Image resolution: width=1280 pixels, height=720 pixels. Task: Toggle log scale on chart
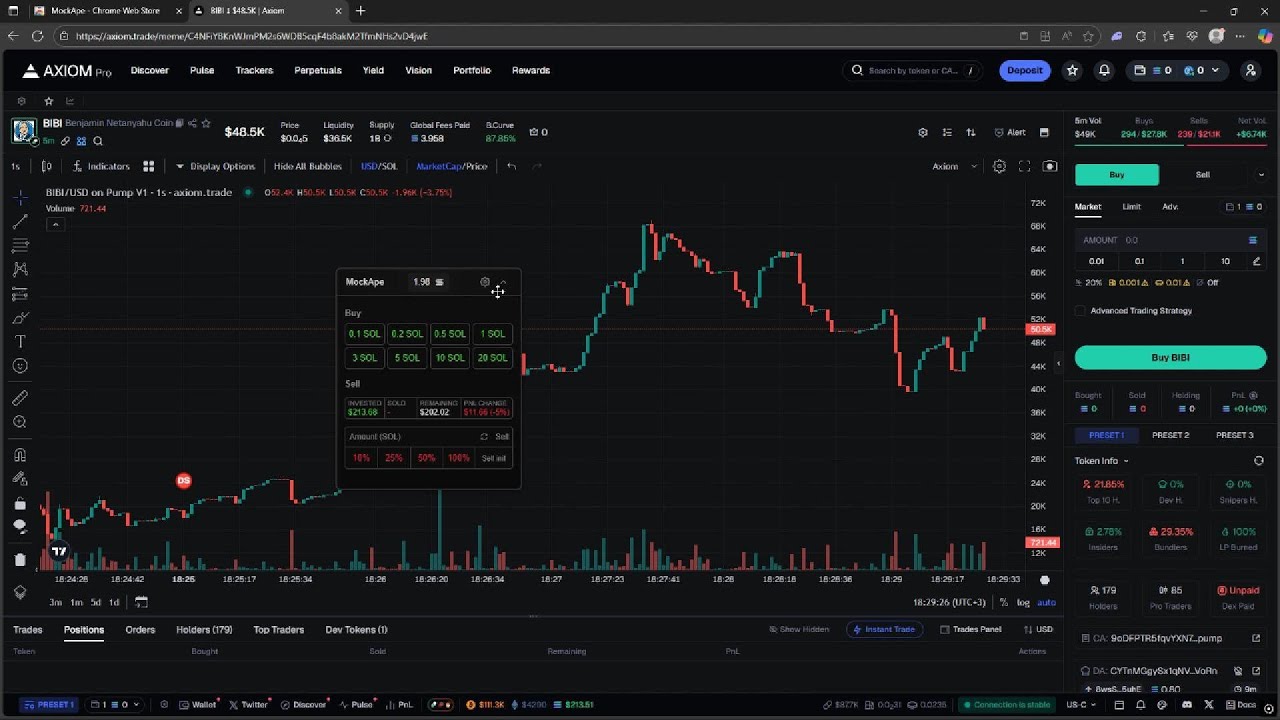click(x=1023, y=602)
